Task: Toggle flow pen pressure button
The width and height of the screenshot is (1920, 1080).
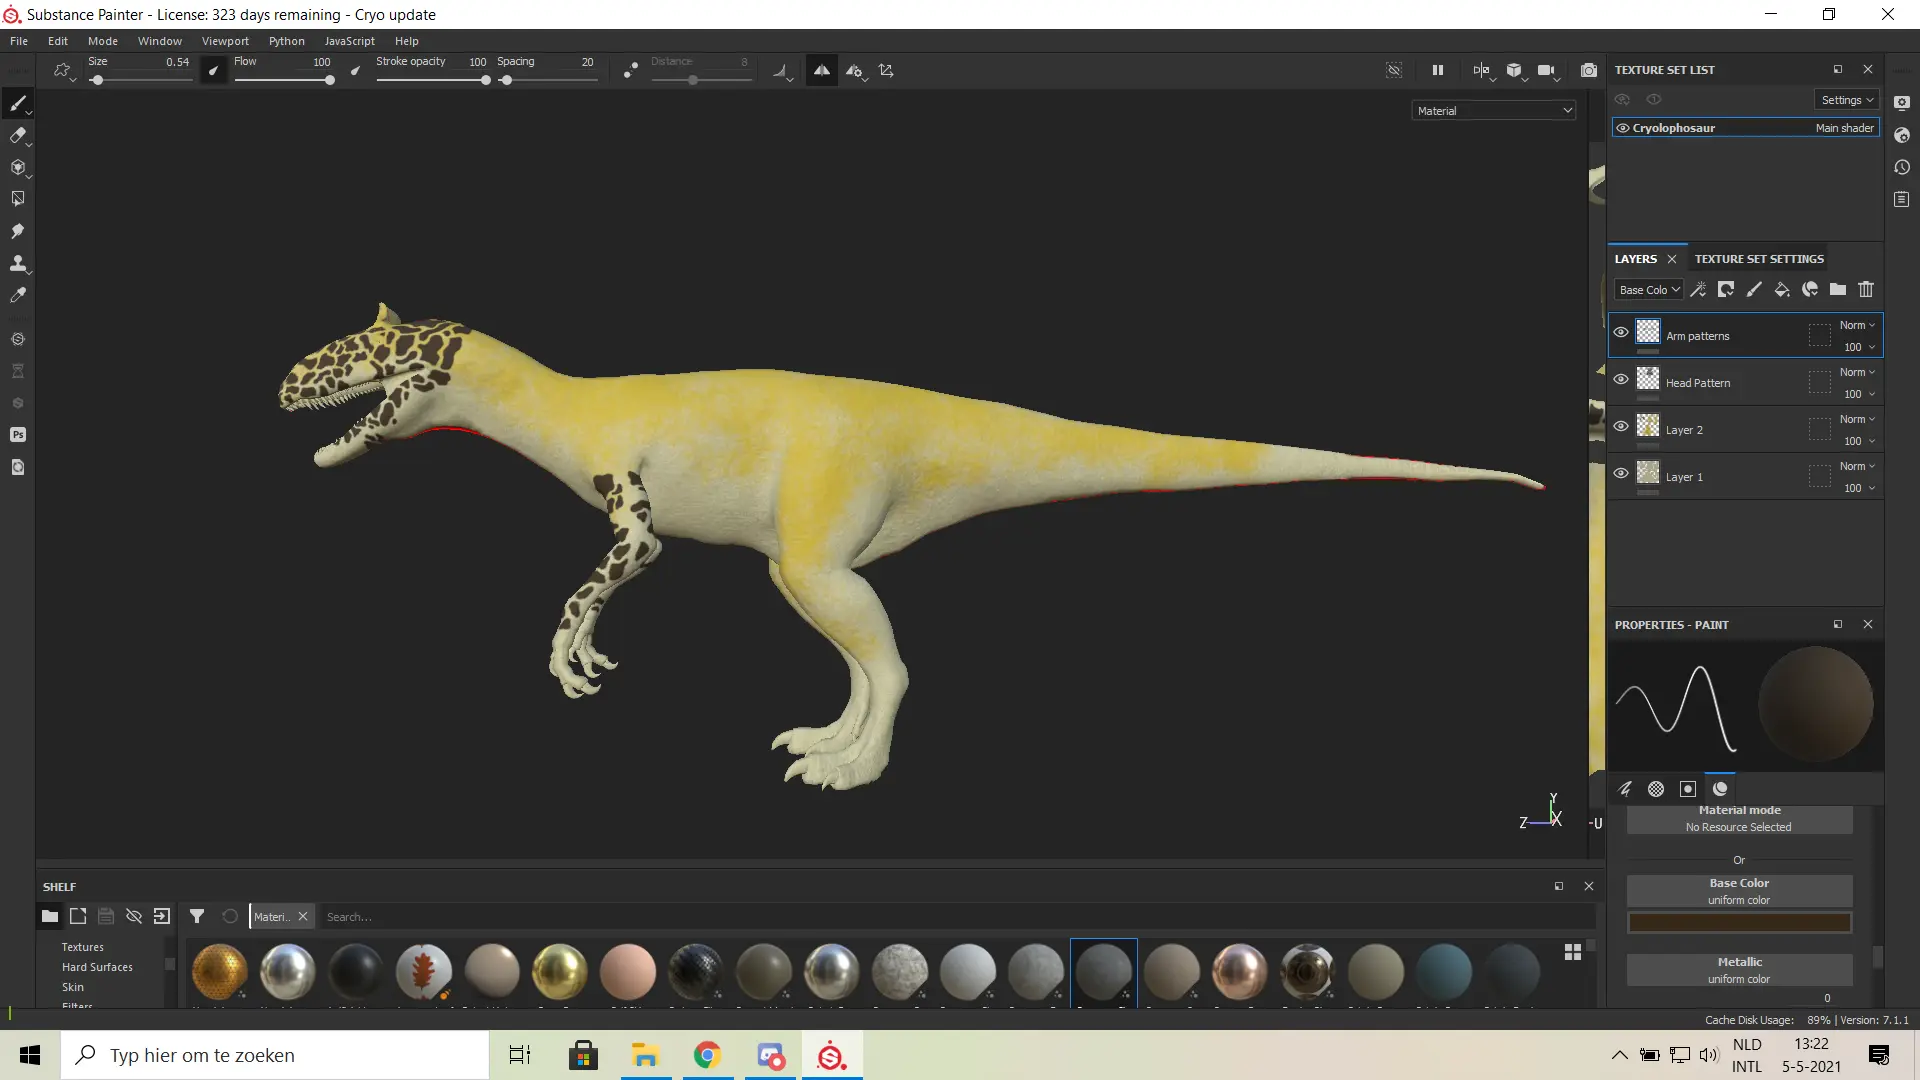Action: (355, 70)
